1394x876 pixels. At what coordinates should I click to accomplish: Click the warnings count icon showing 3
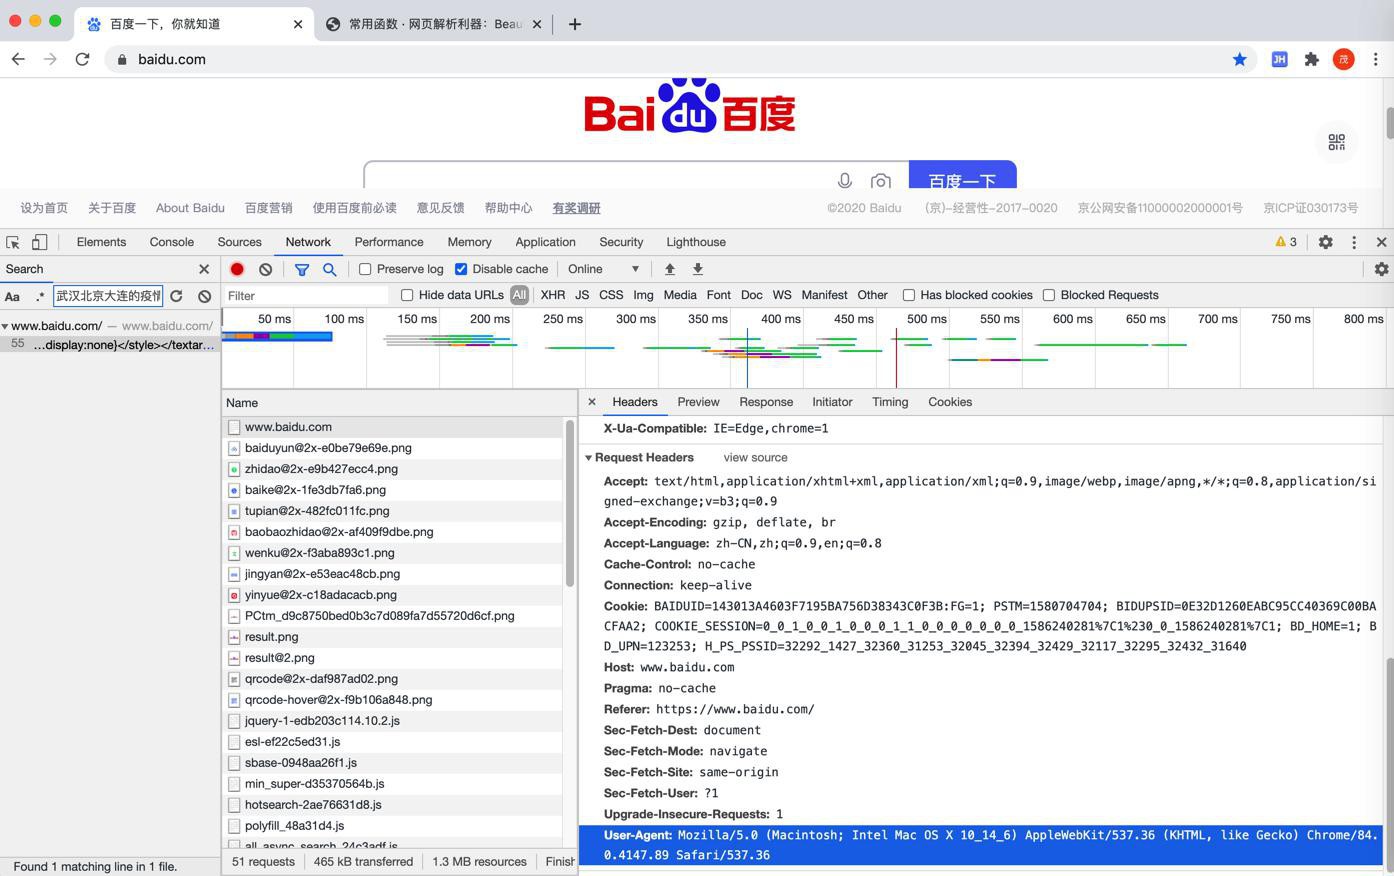click(x=1286, y=242)
